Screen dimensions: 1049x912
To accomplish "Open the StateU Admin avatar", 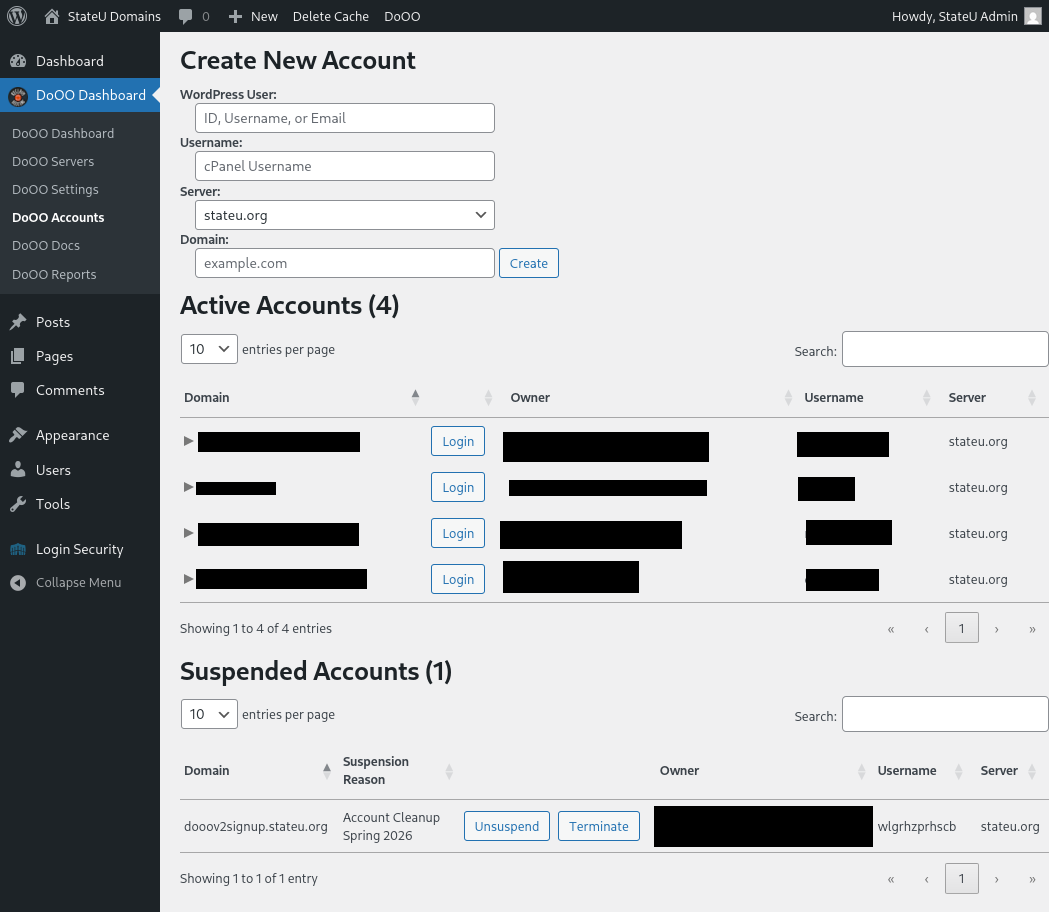I will [1033, 16].
